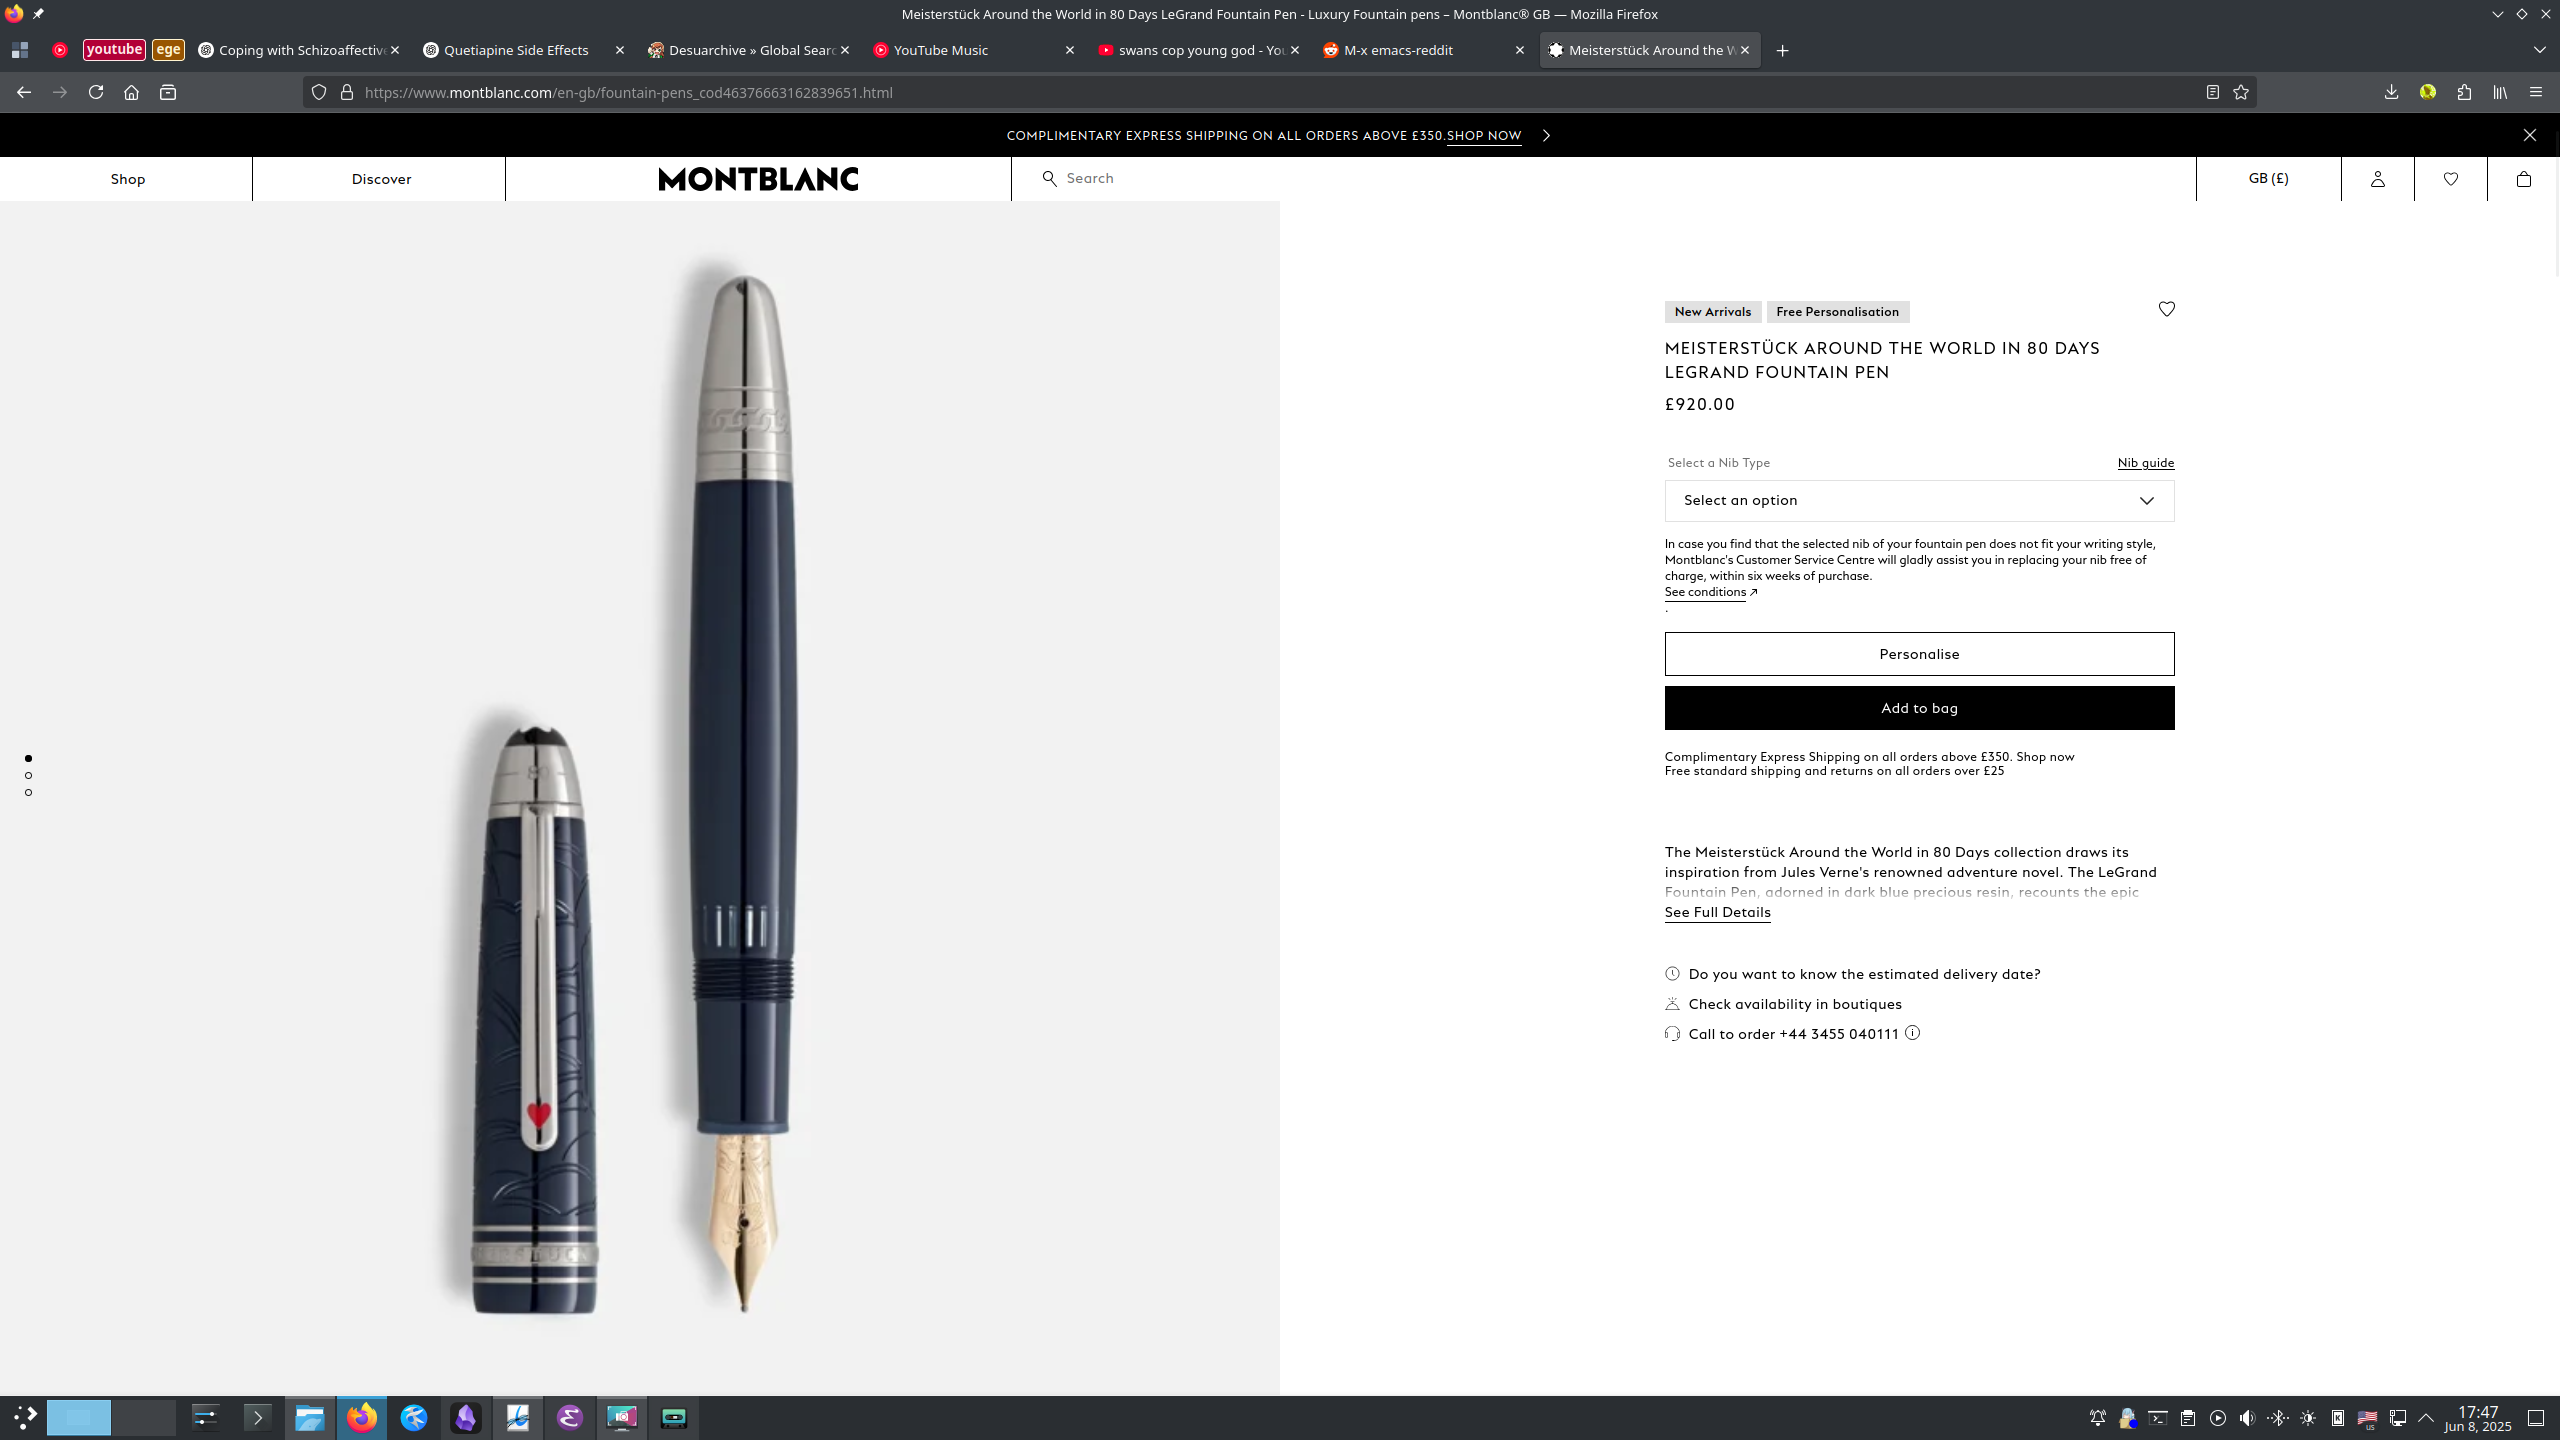
Task: Open the shopping bag icon
Action: (2523, 179)
